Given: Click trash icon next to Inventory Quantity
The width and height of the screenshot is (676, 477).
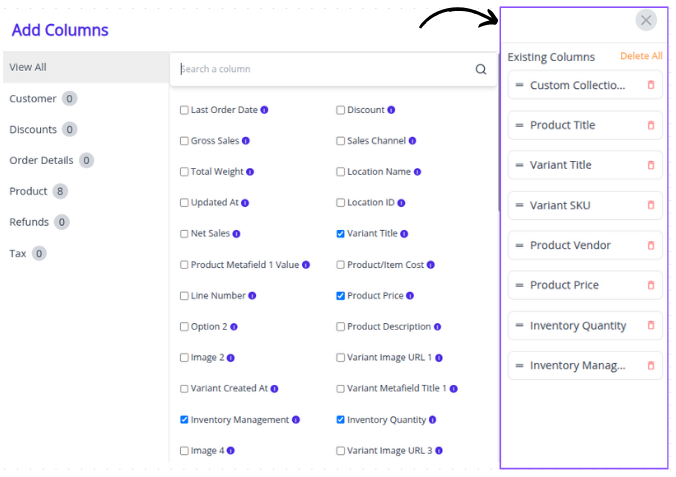Looking at the screenshot, I should pyautogui.click(x=651, y=325).
